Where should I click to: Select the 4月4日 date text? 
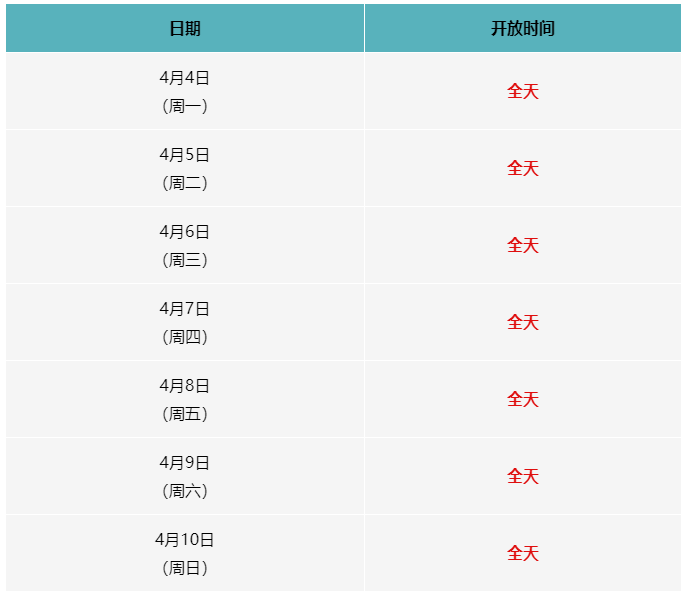(x=185, y=78)
